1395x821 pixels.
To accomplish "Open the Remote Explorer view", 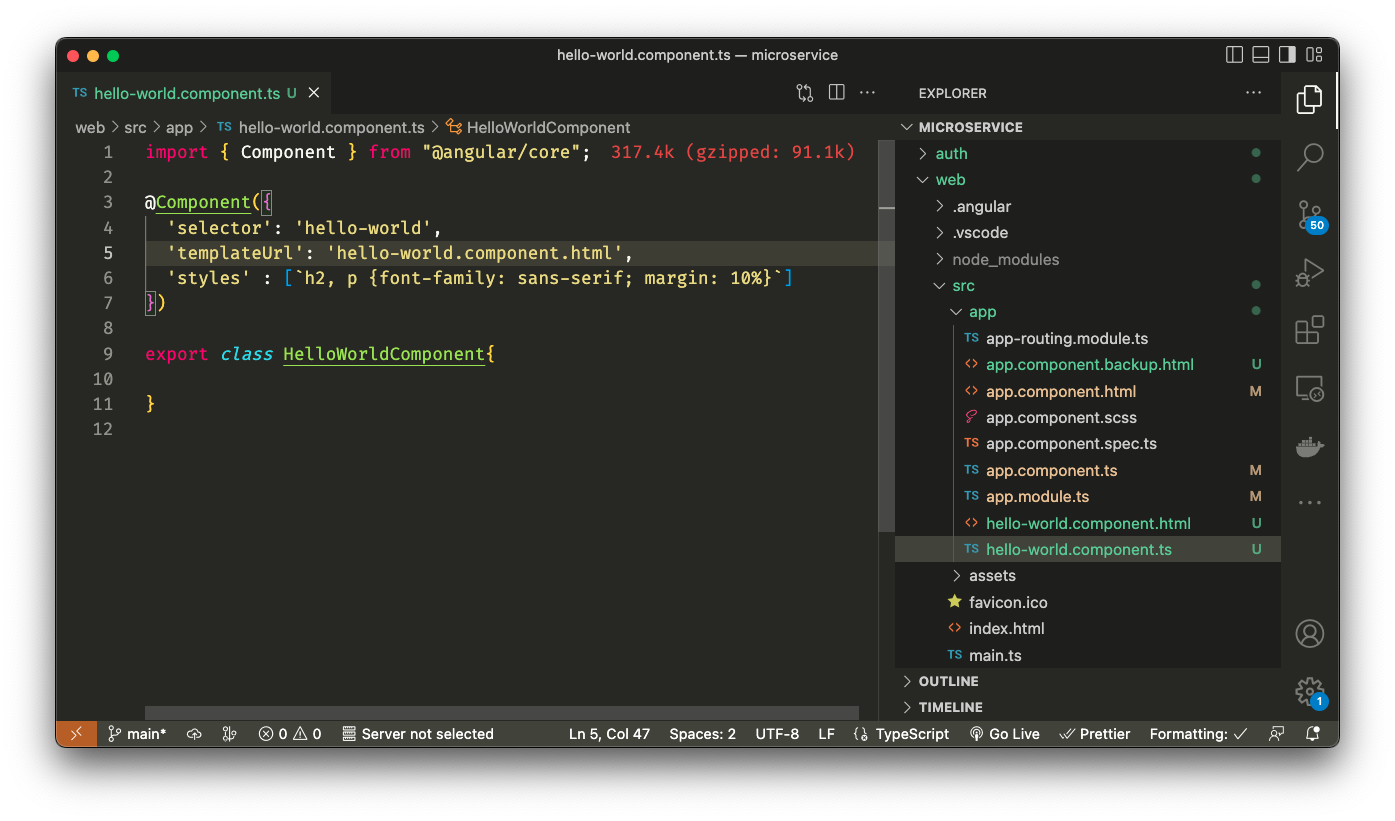I will [1309, 388].
